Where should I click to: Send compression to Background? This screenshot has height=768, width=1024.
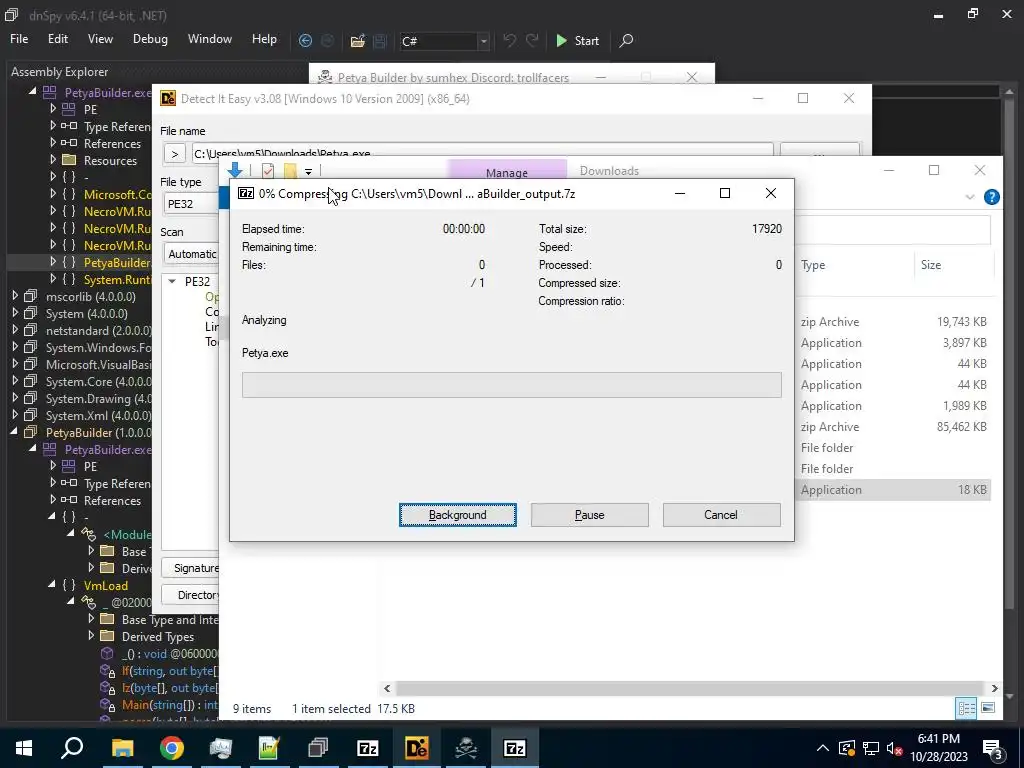click(x=458, y=515)
